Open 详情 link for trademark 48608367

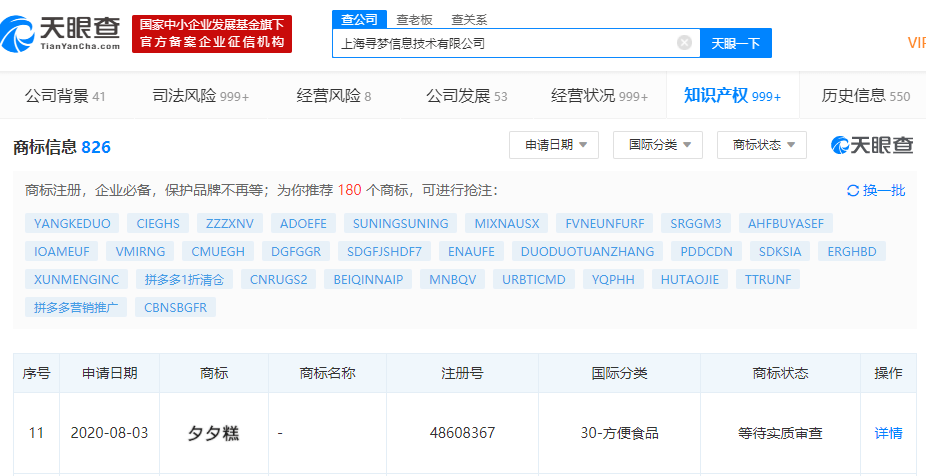coord(888,433)
